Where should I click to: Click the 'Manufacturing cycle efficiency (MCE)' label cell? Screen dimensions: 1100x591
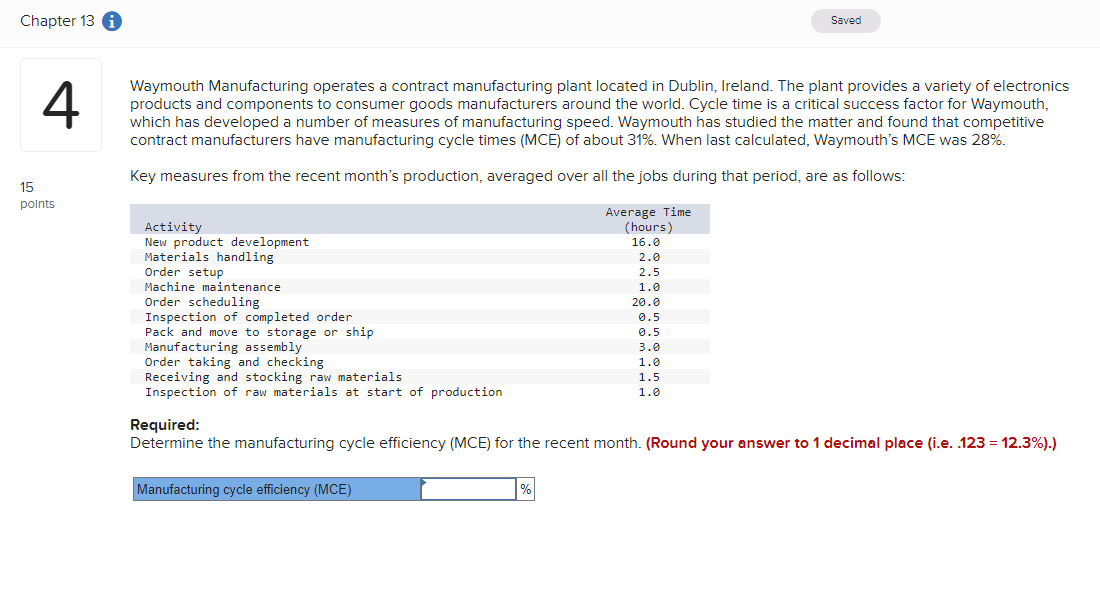277,489
